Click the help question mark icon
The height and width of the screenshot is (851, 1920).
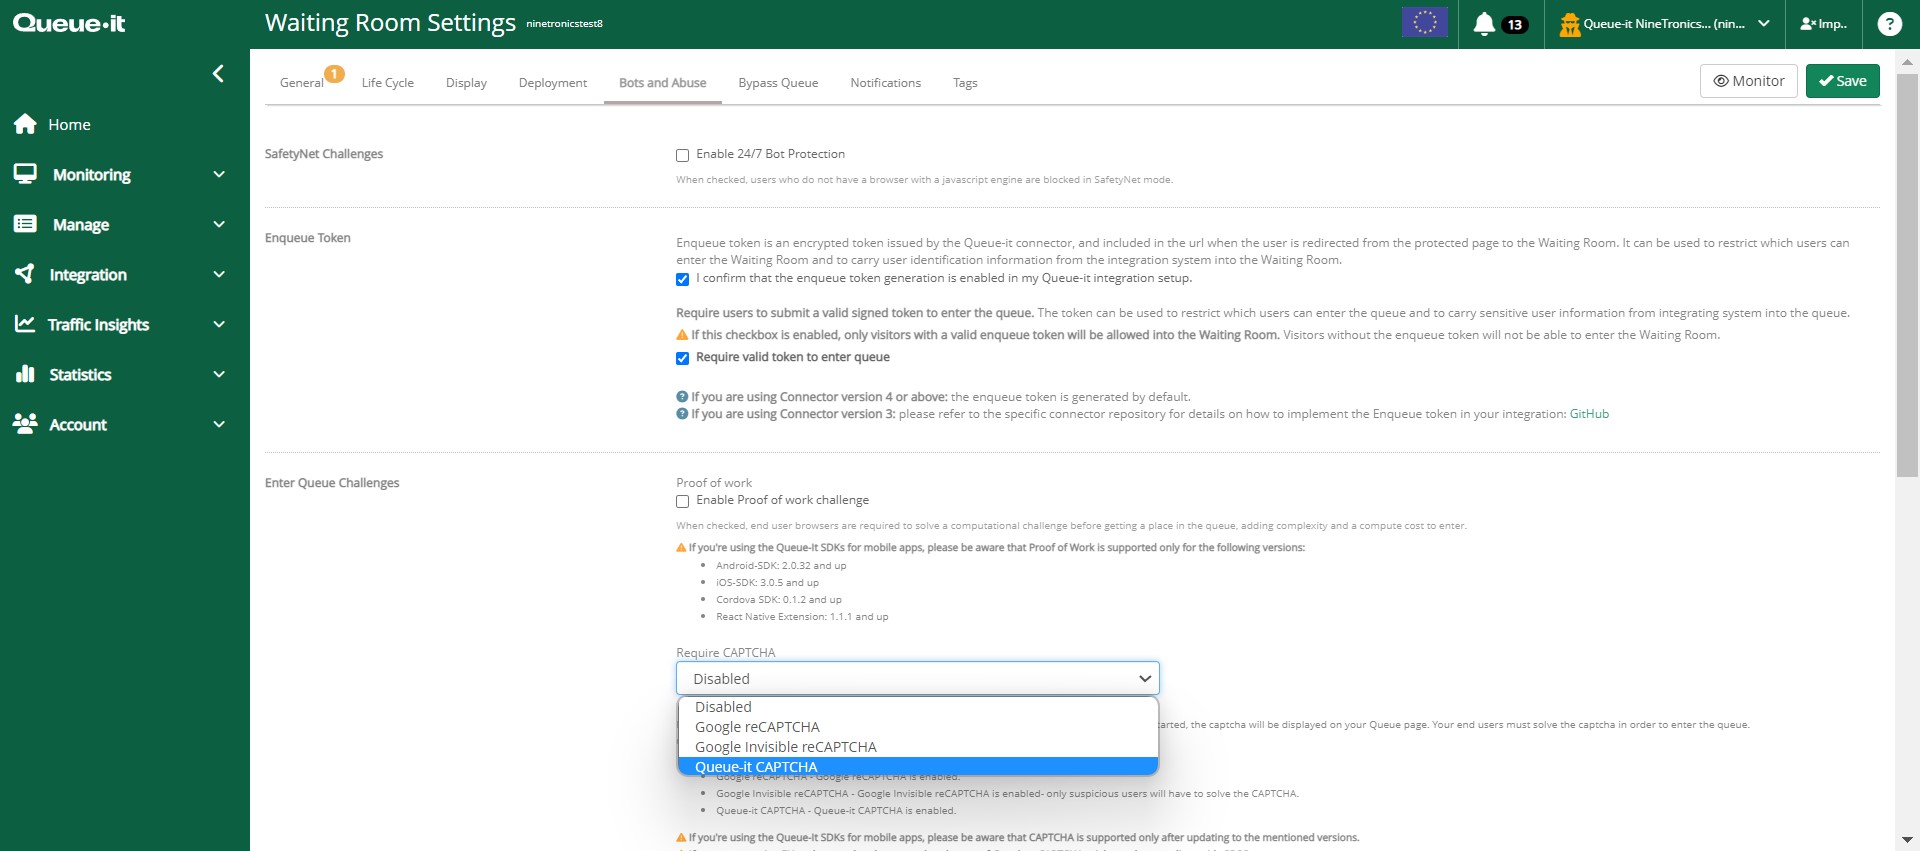[1889, 24]
